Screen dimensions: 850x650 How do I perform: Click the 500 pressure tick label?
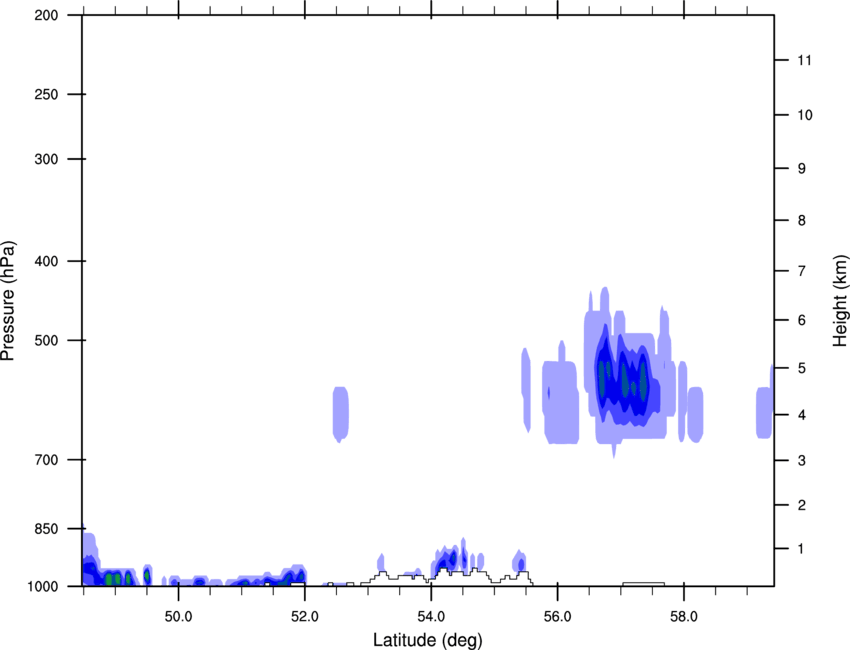coord(46,340)
